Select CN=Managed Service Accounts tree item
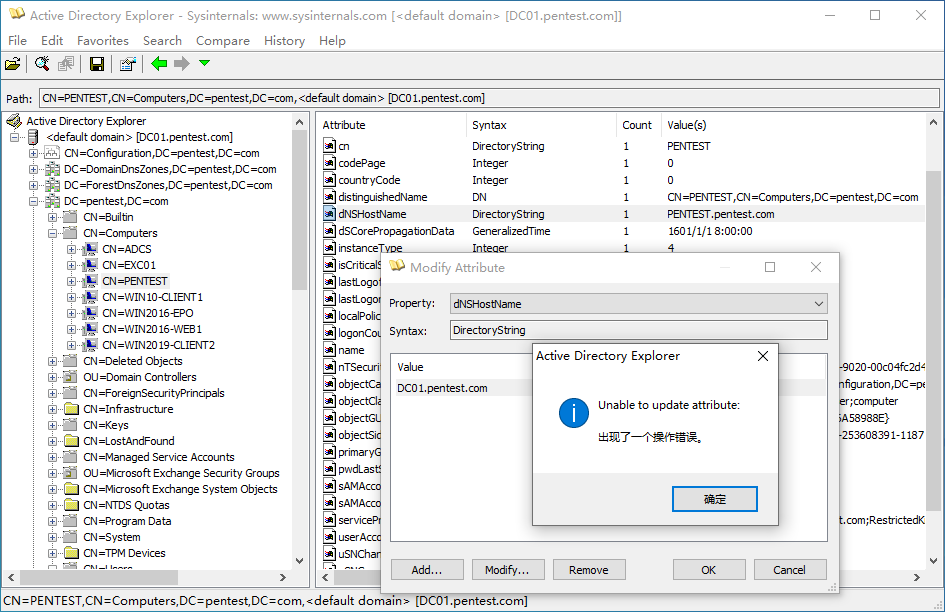This screenshot has height=612, width=945. pyautogui.click(x=159, y=457)
